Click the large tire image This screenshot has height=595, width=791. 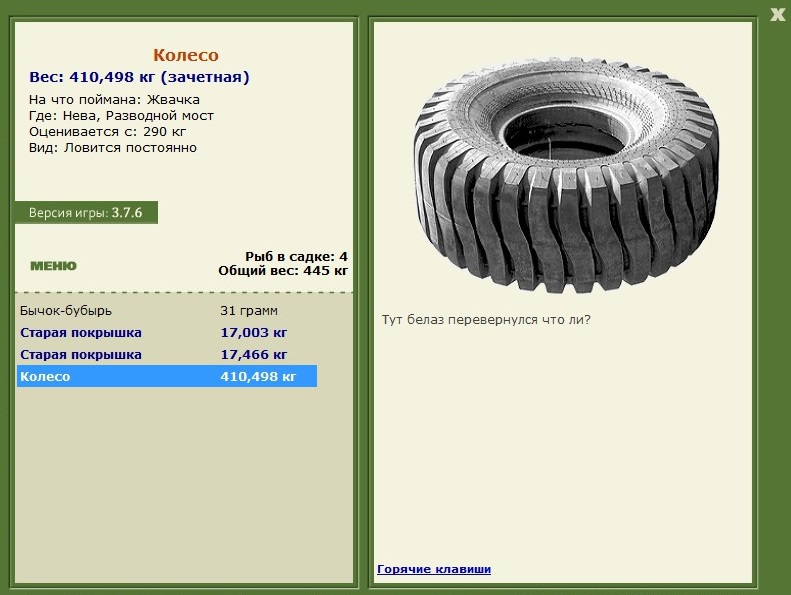(x=567, y=176)
